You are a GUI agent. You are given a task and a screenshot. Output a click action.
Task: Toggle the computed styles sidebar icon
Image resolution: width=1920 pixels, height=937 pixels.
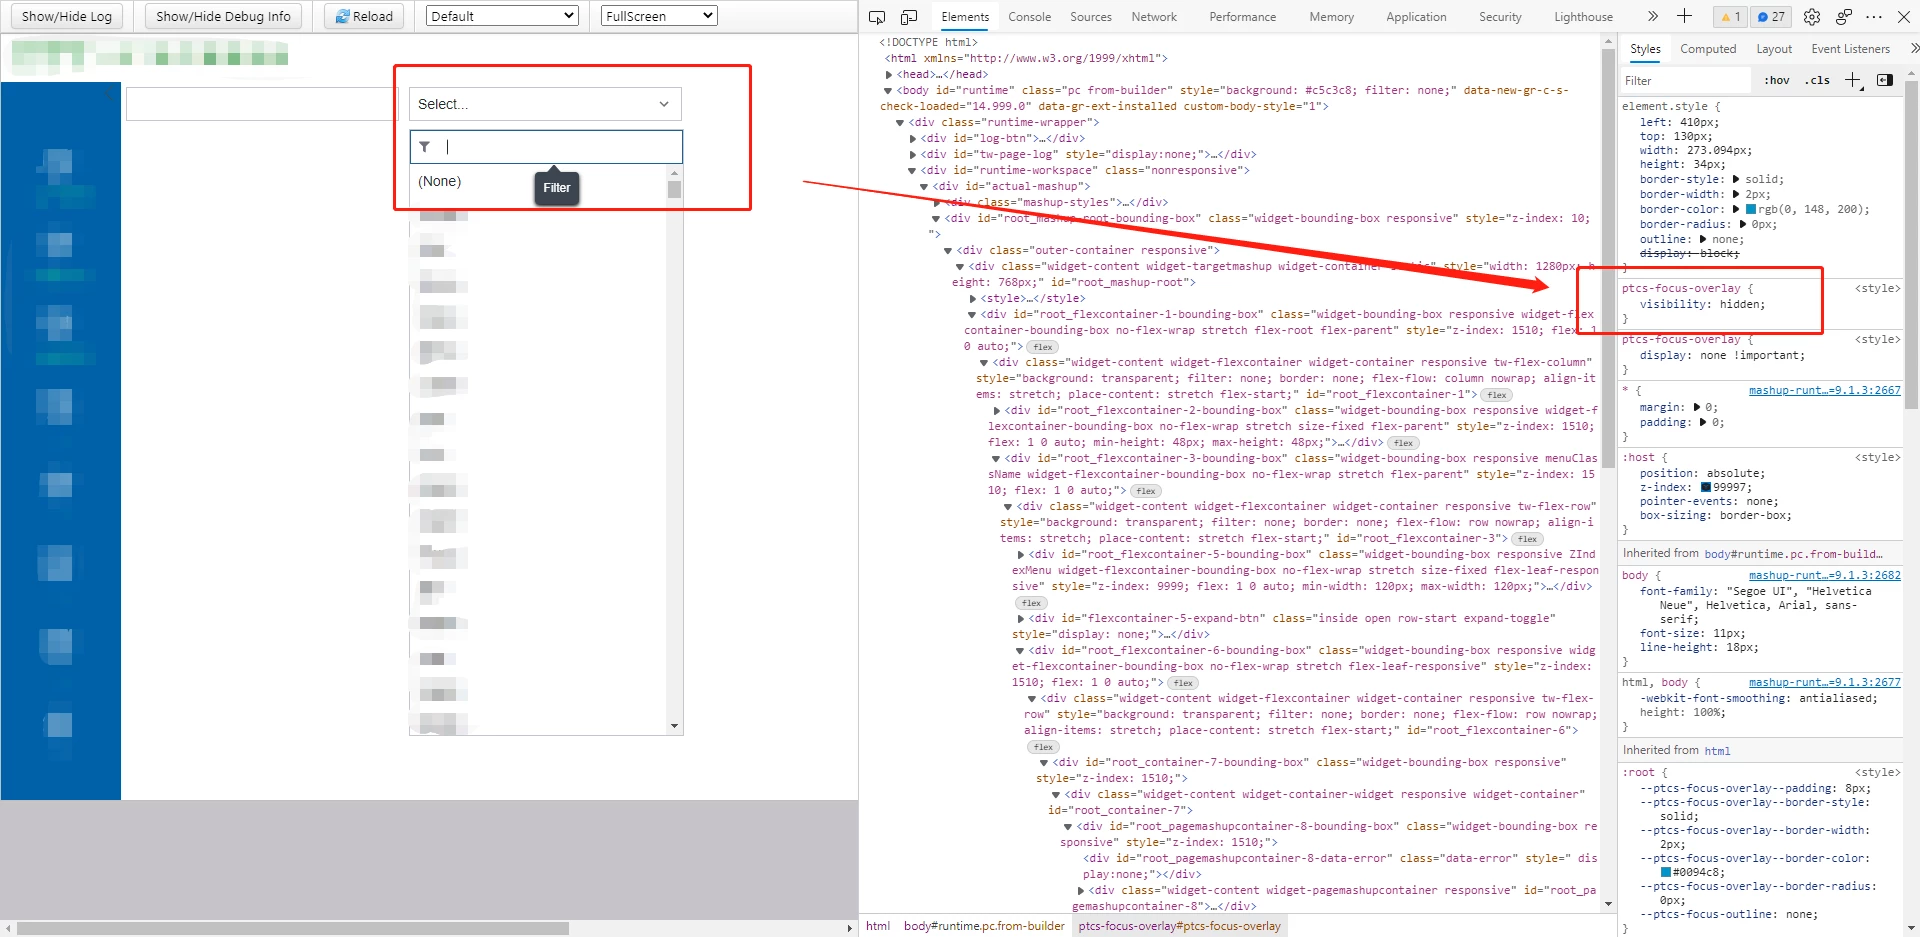click(x=1885, y=80)
